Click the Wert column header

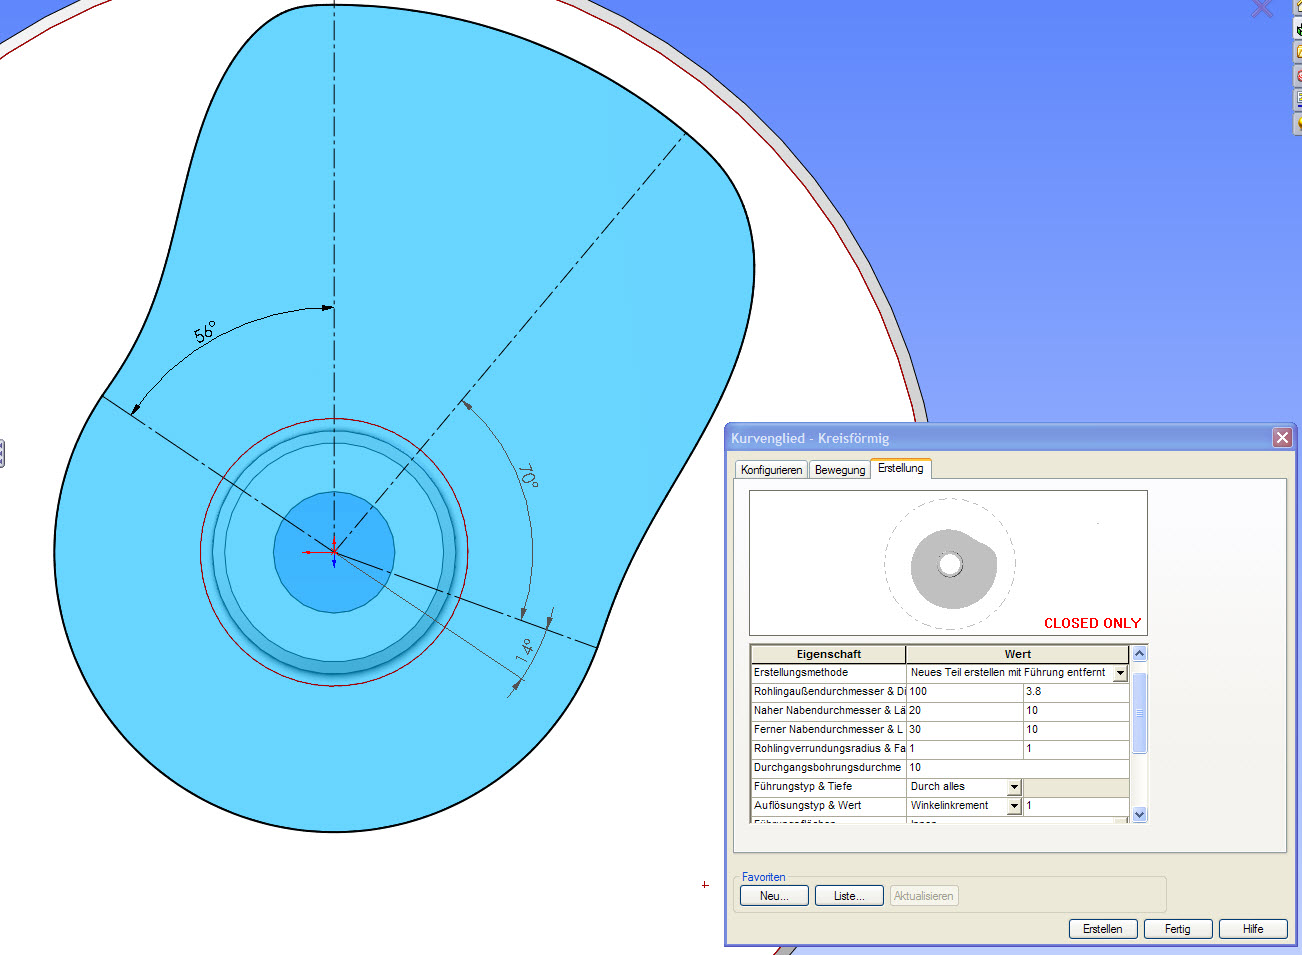click(1018, 654)
